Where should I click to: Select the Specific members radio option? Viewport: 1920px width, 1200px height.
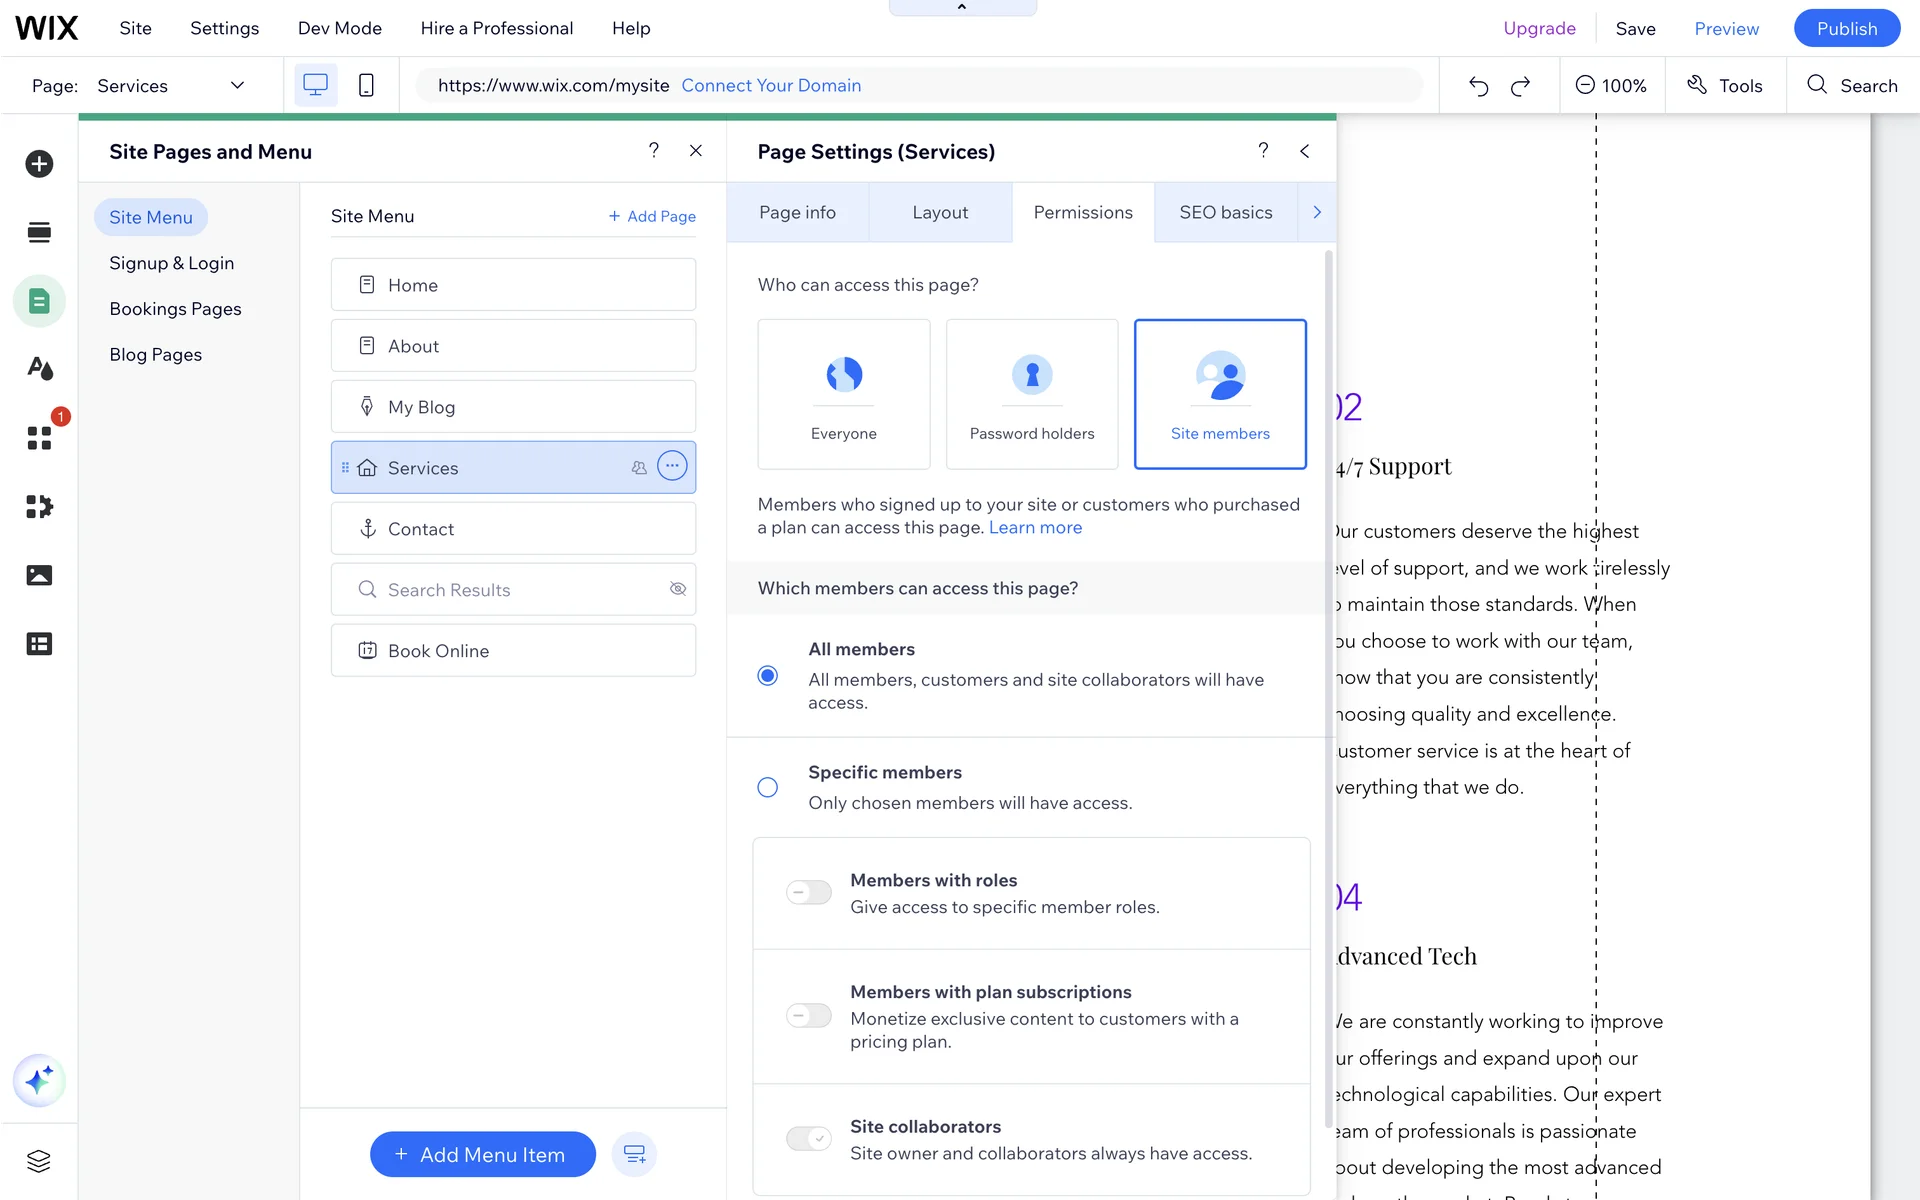[767, 787]
